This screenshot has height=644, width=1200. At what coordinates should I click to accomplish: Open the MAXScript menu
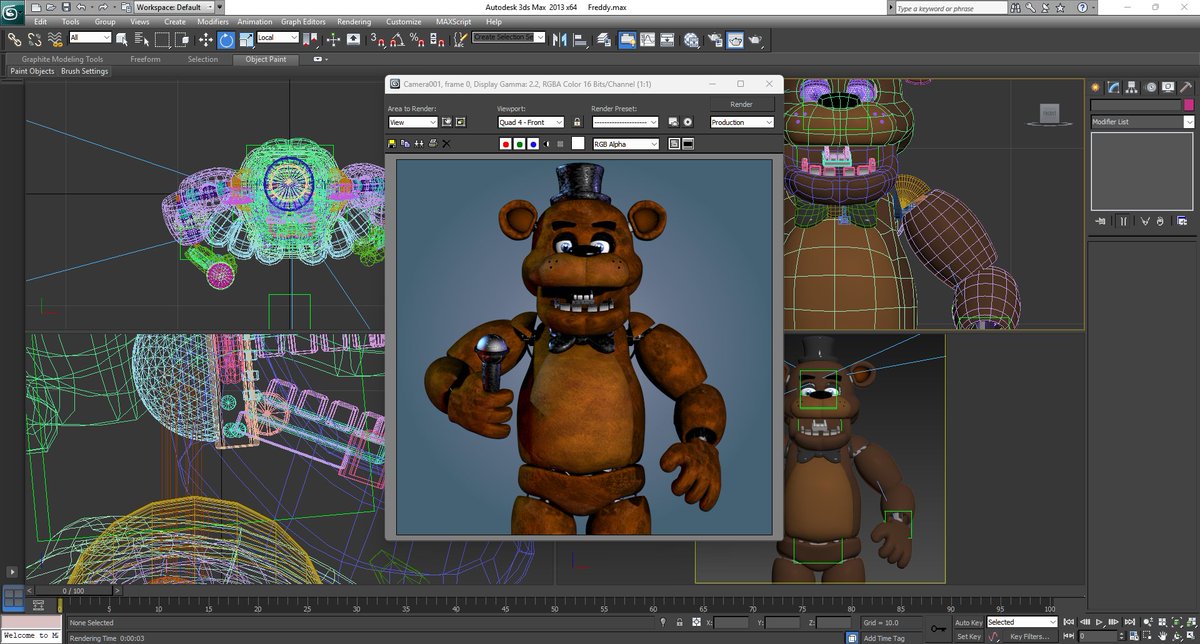pos(452,21)
